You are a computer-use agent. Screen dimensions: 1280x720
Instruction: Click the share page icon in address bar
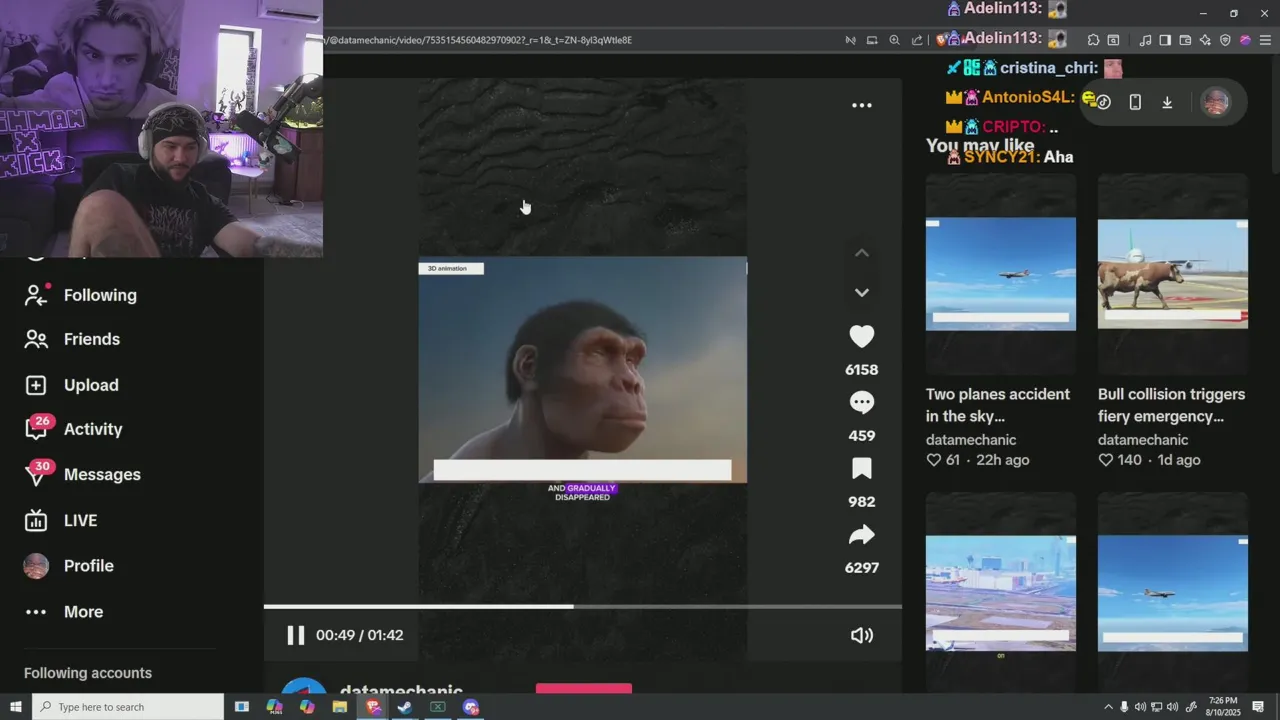click(x=917, y=40)
